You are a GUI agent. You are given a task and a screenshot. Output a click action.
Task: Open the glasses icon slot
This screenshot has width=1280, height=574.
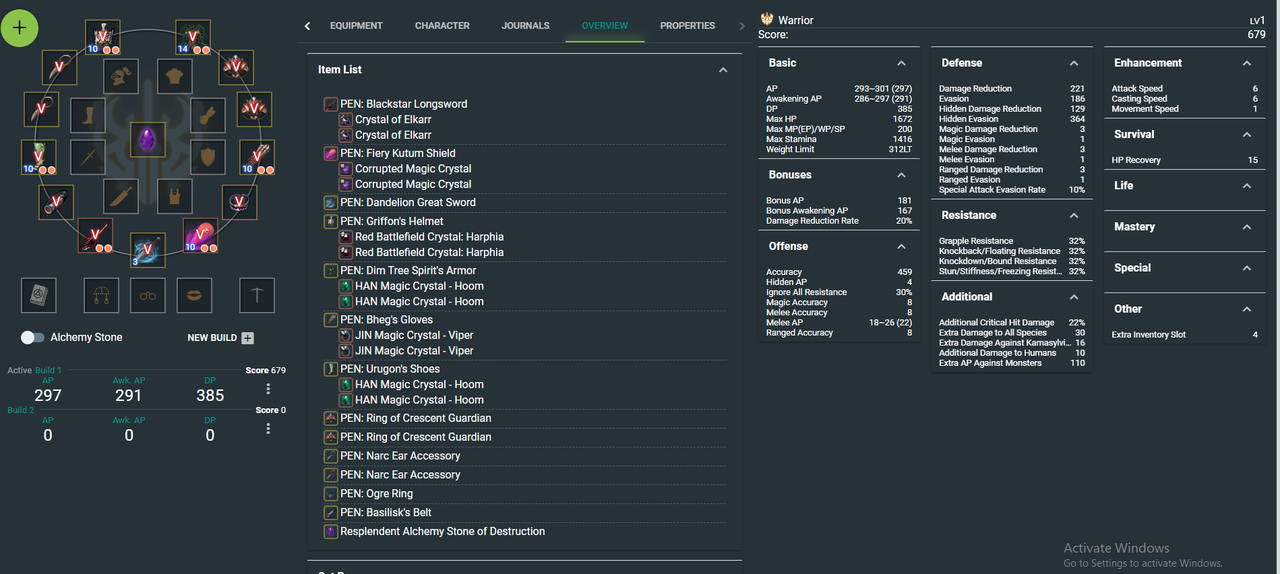tap(148, 295)
